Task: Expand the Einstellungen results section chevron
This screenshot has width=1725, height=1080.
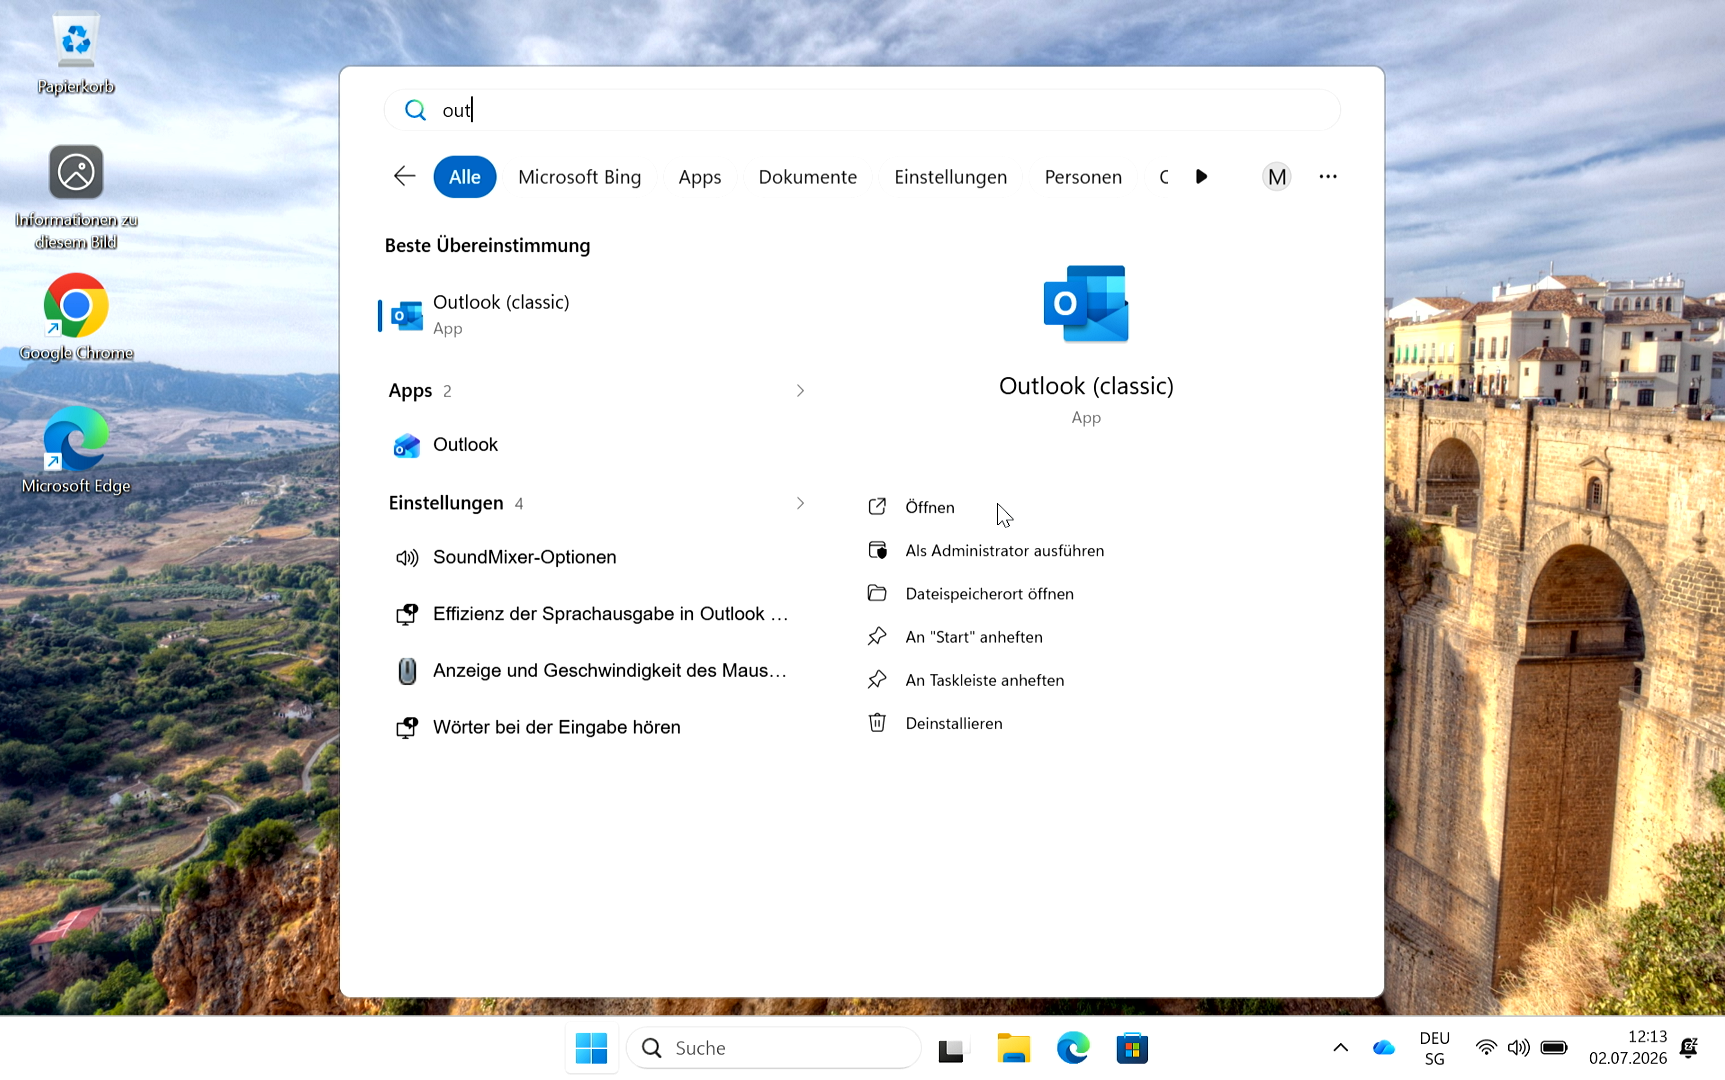Action: 800,503
